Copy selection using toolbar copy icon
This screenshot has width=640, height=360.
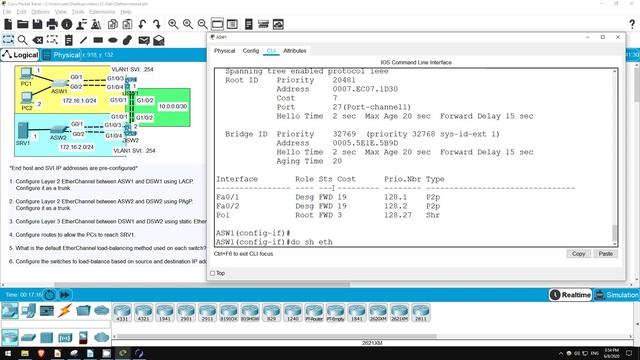(113, 24)
